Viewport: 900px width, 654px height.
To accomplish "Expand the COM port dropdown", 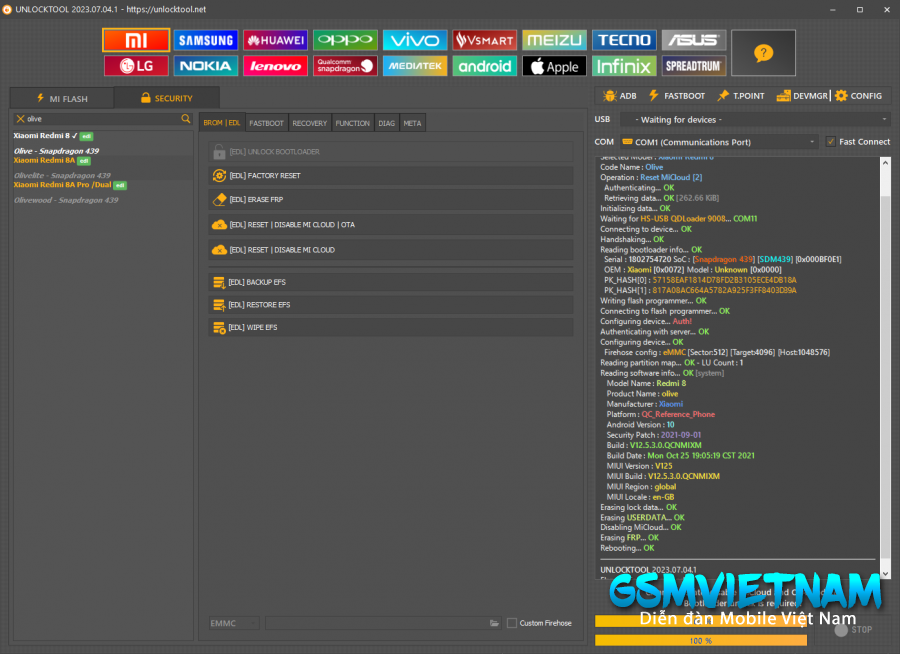I will 719,142.
